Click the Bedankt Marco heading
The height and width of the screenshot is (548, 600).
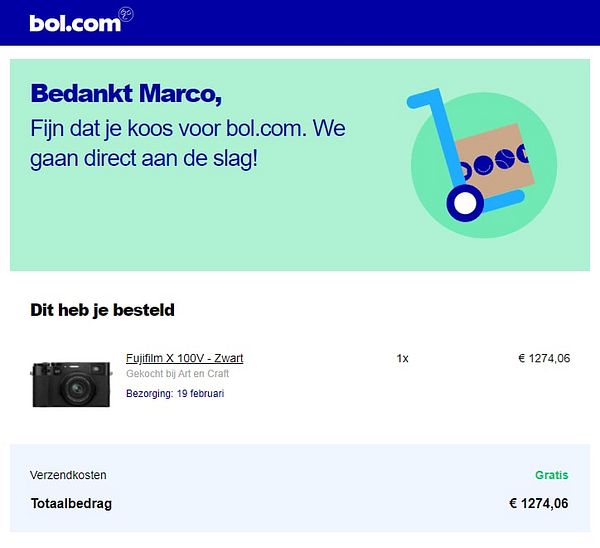pyautogui.click(x=126, y=94)
